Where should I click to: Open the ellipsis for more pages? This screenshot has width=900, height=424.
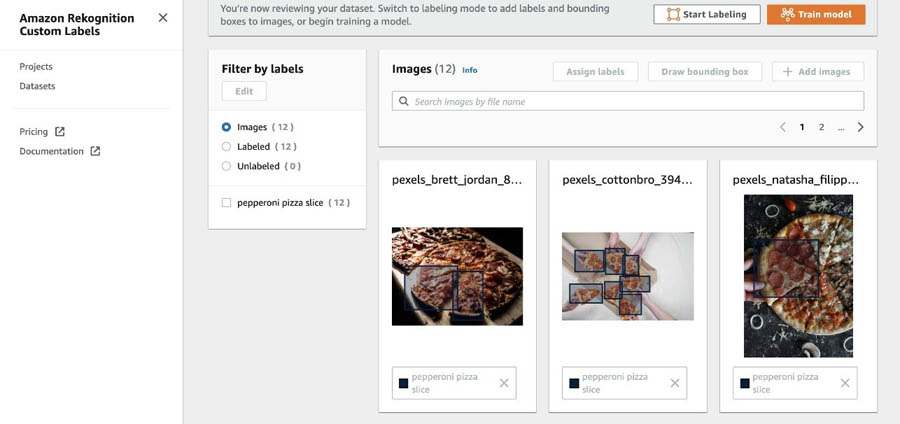841,128
